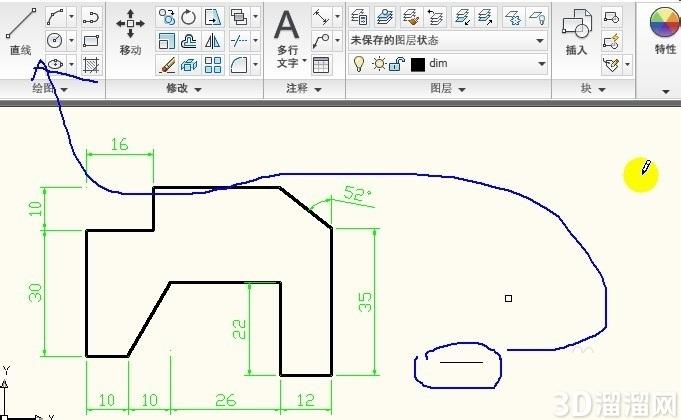This screenshot has width=681, height=420.
Task: Open the Multiline Text (多行文字) tool
Action: point(287,39)
